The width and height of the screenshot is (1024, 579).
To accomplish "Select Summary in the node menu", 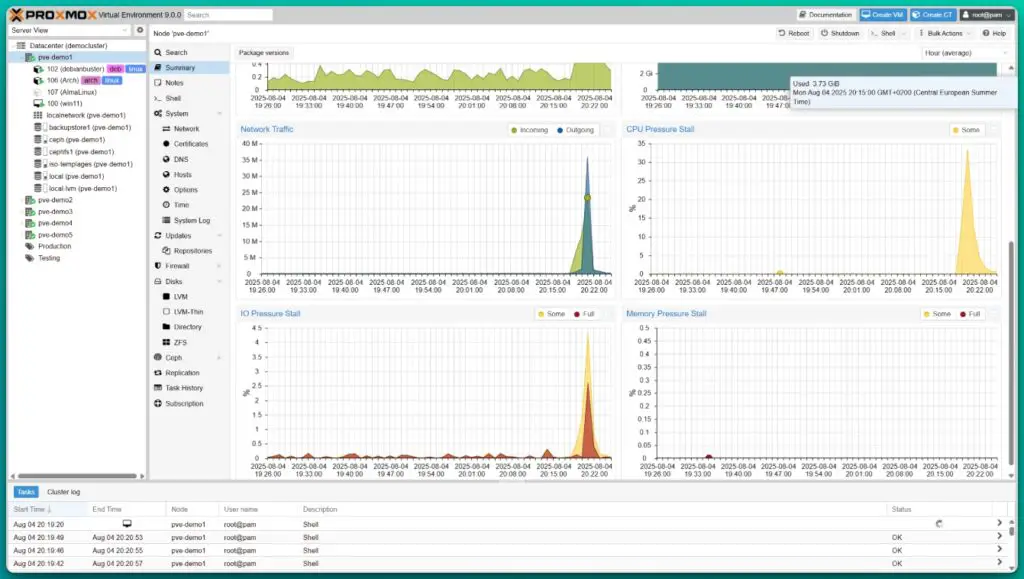I will [180, 68].
